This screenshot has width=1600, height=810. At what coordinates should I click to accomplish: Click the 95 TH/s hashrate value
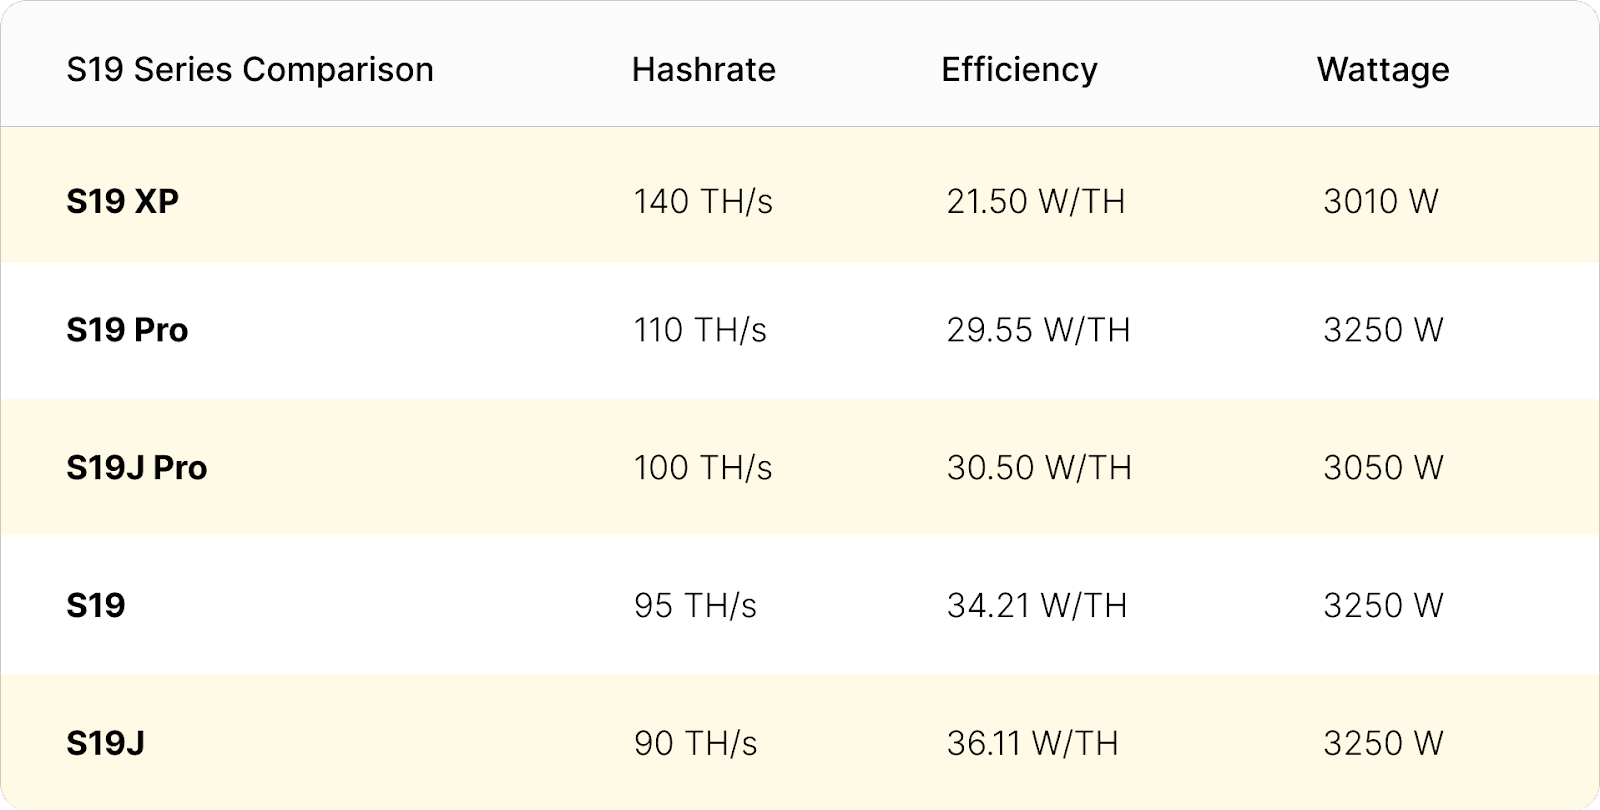pos(695,606)
